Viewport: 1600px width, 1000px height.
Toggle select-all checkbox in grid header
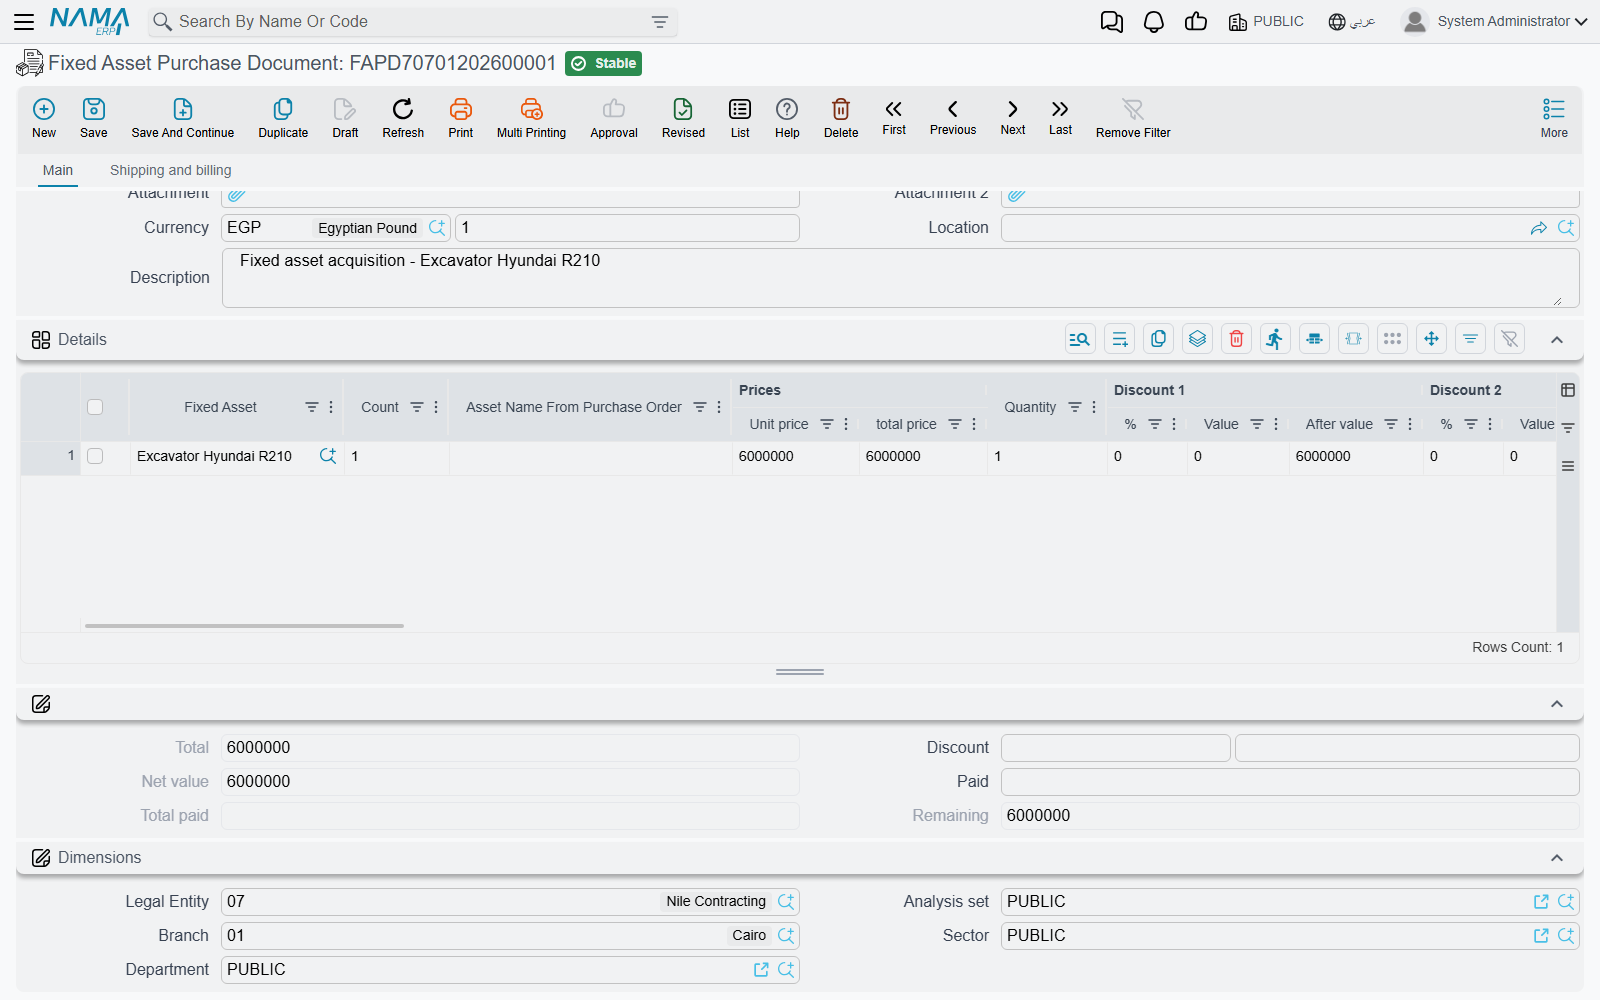click(x=95, y=407)
